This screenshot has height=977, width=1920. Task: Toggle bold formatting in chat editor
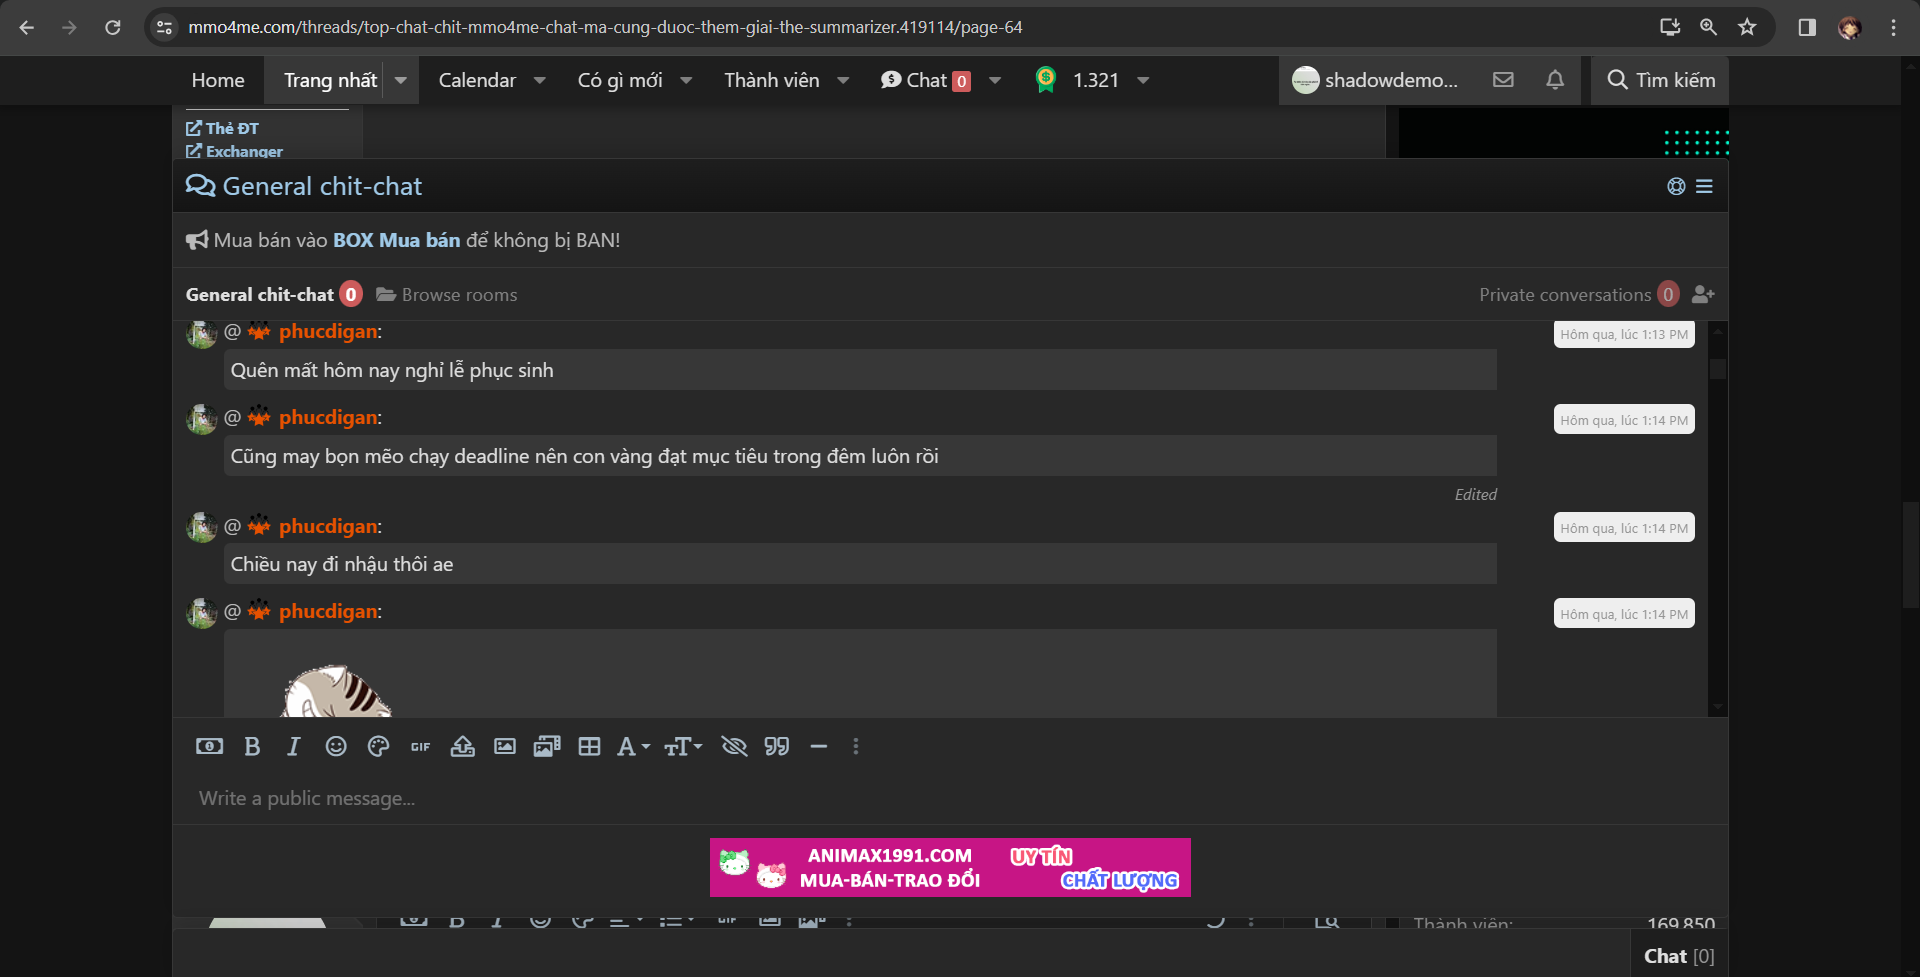(252, 747)
